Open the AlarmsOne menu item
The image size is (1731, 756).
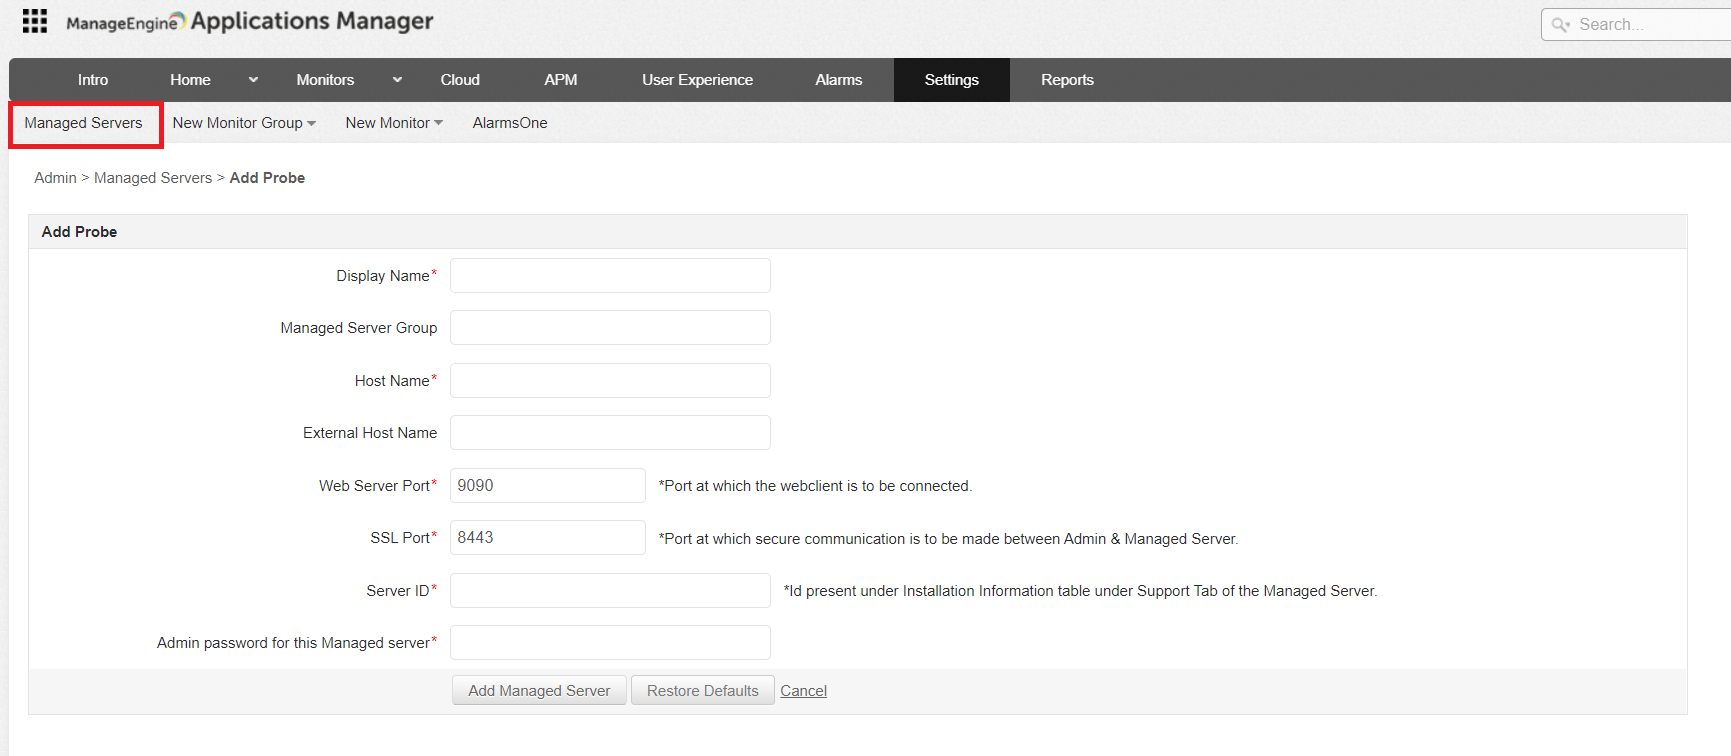pyautogui.click(x=509, y=123)
